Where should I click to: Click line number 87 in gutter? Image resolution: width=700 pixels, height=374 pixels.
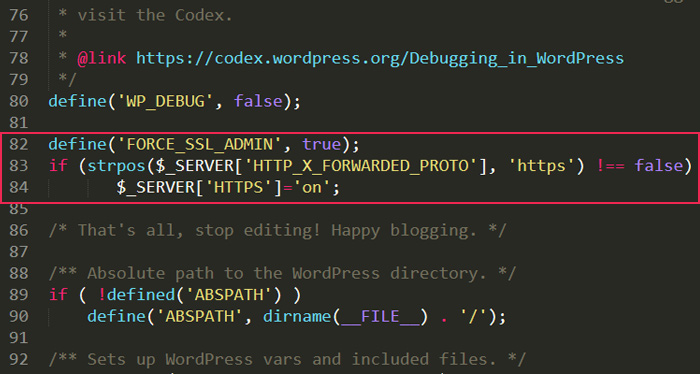(x=19, y=252)
